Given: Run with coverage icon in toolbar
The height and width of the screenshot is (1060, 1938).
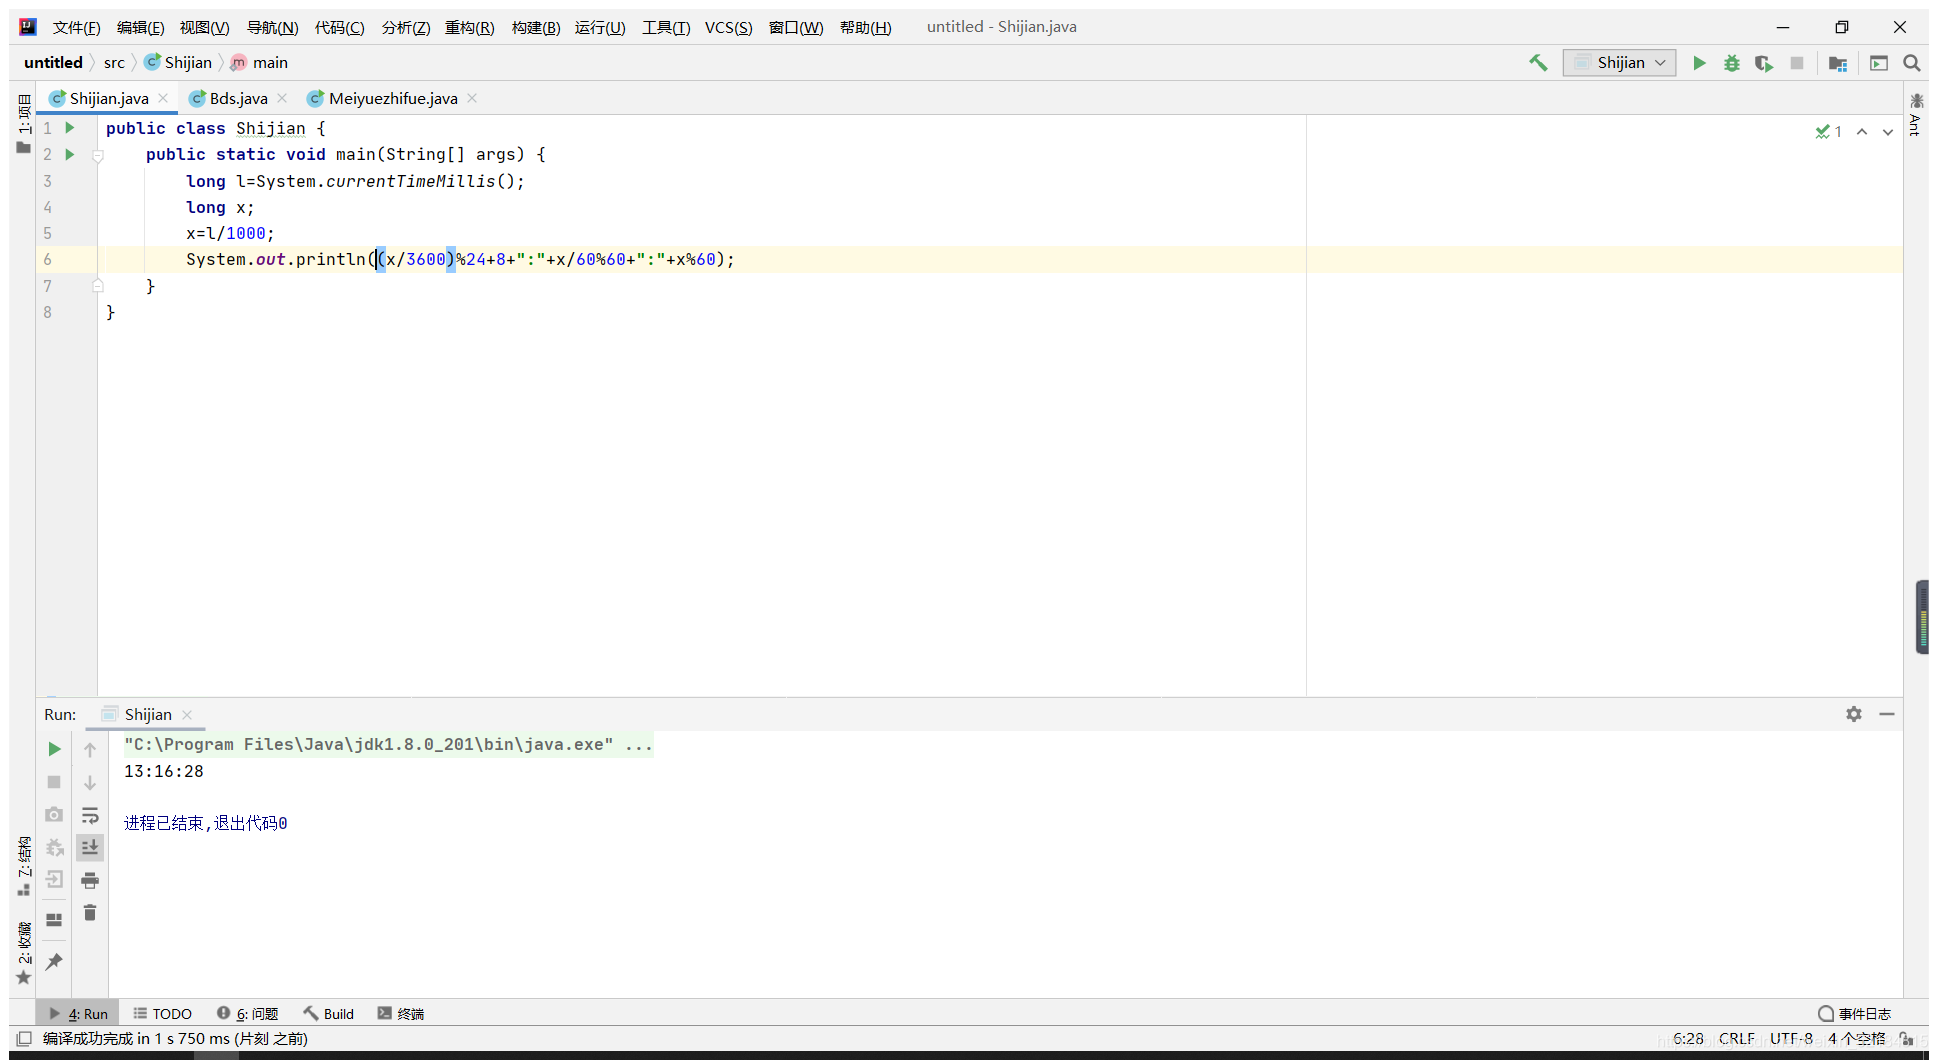Looking at the screenshot, I should pos(1764,63).
